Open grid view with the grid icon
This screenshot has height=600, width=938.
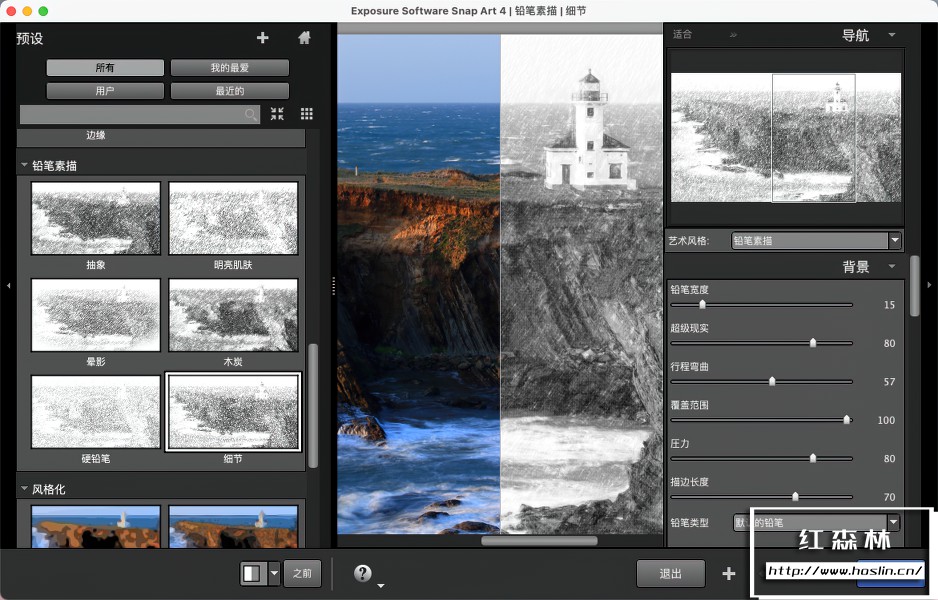tap(306, 114)
